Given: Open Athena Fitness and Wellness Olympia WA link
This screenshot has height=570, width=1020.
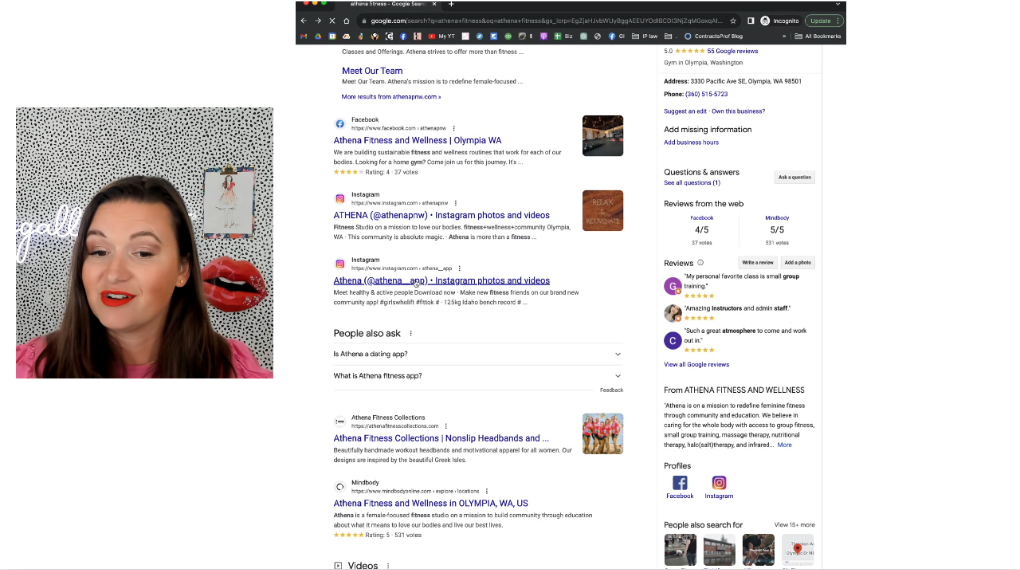Looking at the screenshot, I should tap(417, 141).
